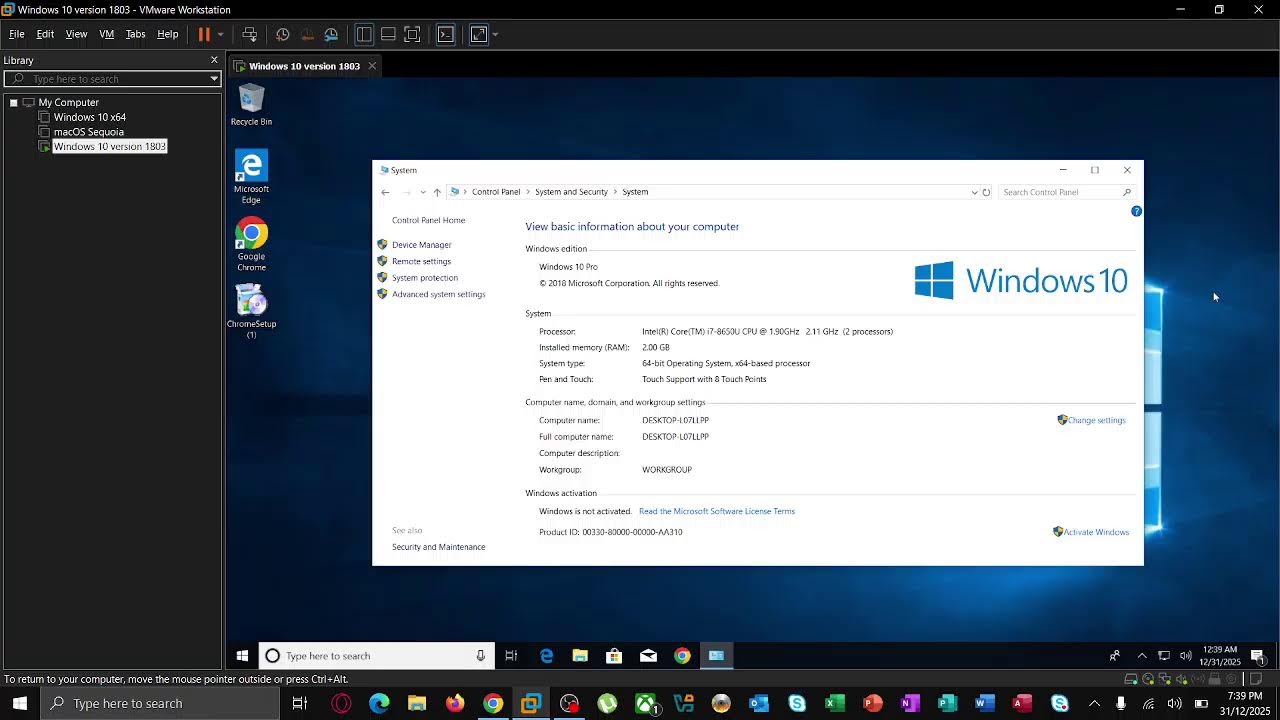Revert the VM to its previous snapshot

pyautogui.click(x=307, y=34)
